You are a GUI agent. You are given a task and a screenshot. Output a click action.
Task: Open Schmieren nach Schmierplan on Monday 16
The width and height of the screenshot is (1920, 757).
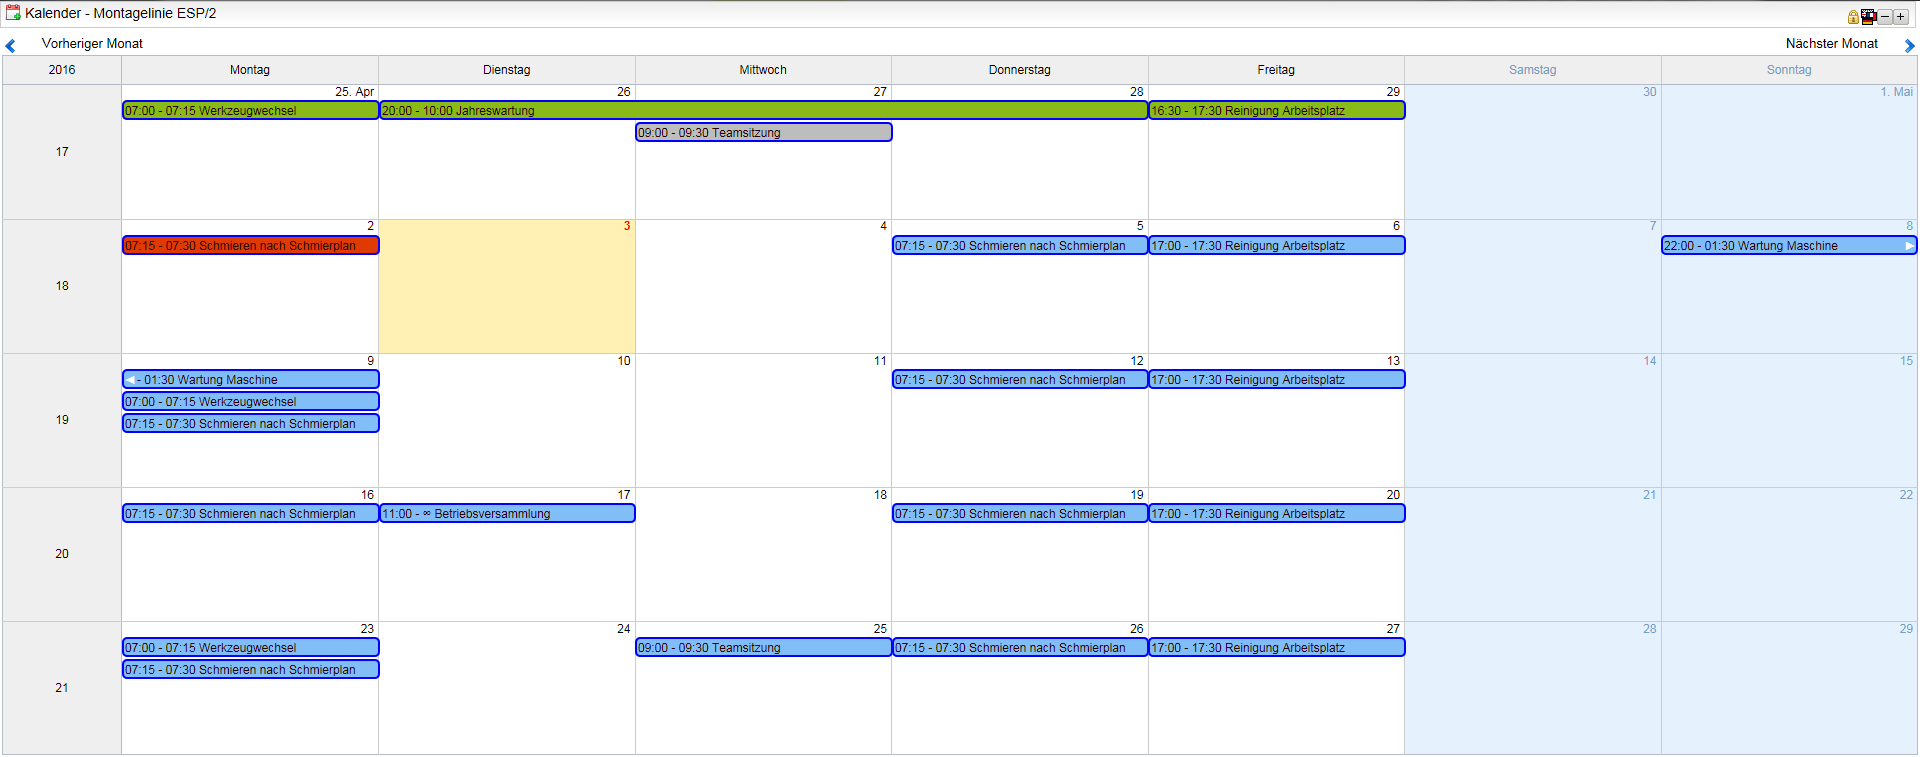coord(250,514)
